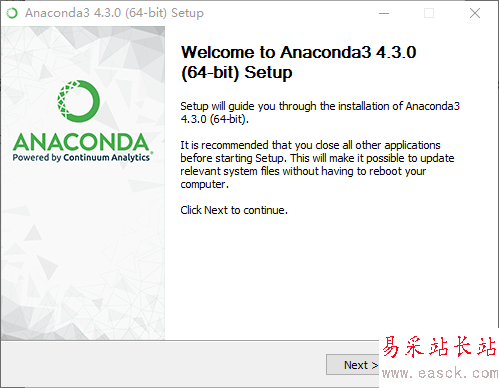Click the green ANACONDA wordmark
The image size is (499, 388).
point(81,142)
